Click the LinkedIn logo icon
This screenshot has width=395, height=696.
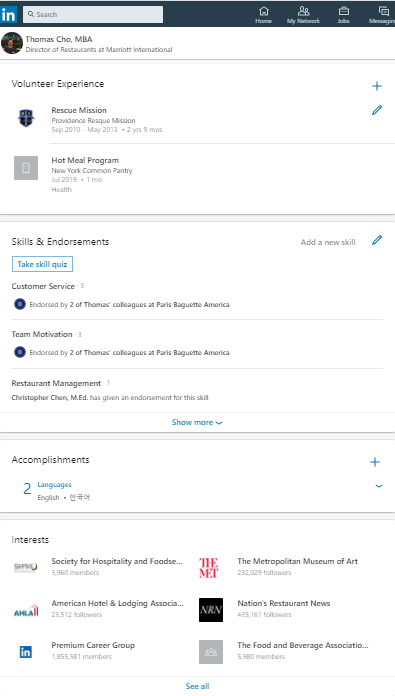(x=8, y=15)
